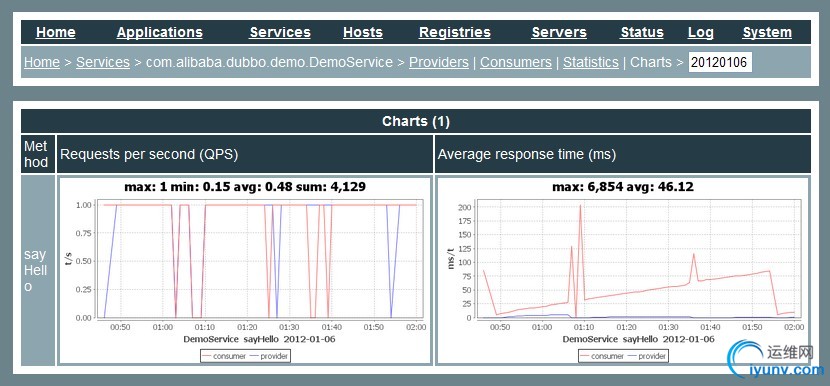Screen dimensions: 830x386
Task: Click the Method column header
Action: tap(38, 154)
